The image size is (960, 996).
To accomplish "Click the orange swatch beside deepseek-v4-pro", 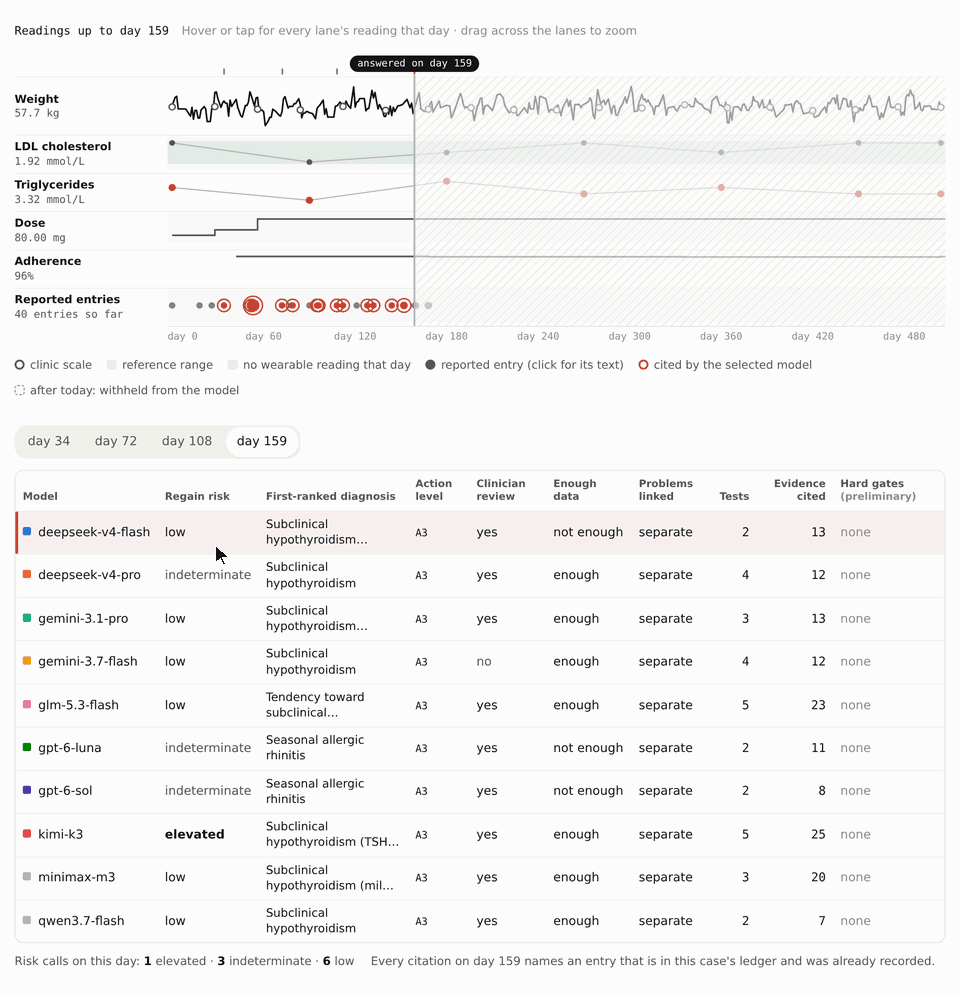I will (x=27, y=574).
